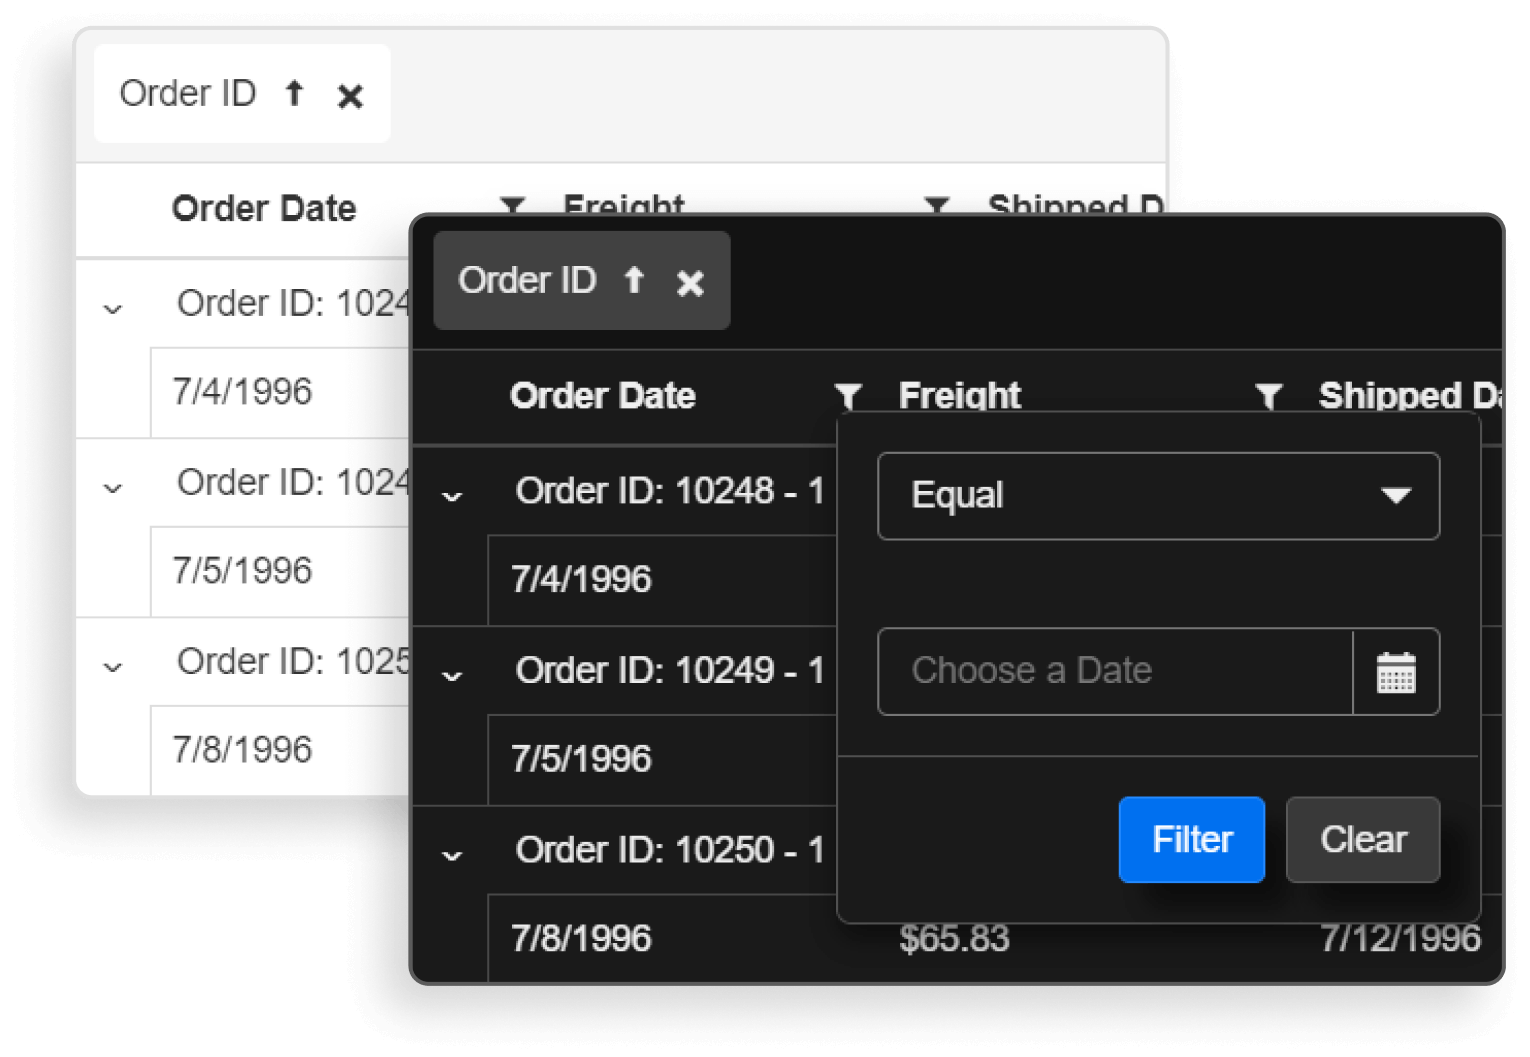Collapse the Order ID 10249 group in dark grid

coord(452,675)
